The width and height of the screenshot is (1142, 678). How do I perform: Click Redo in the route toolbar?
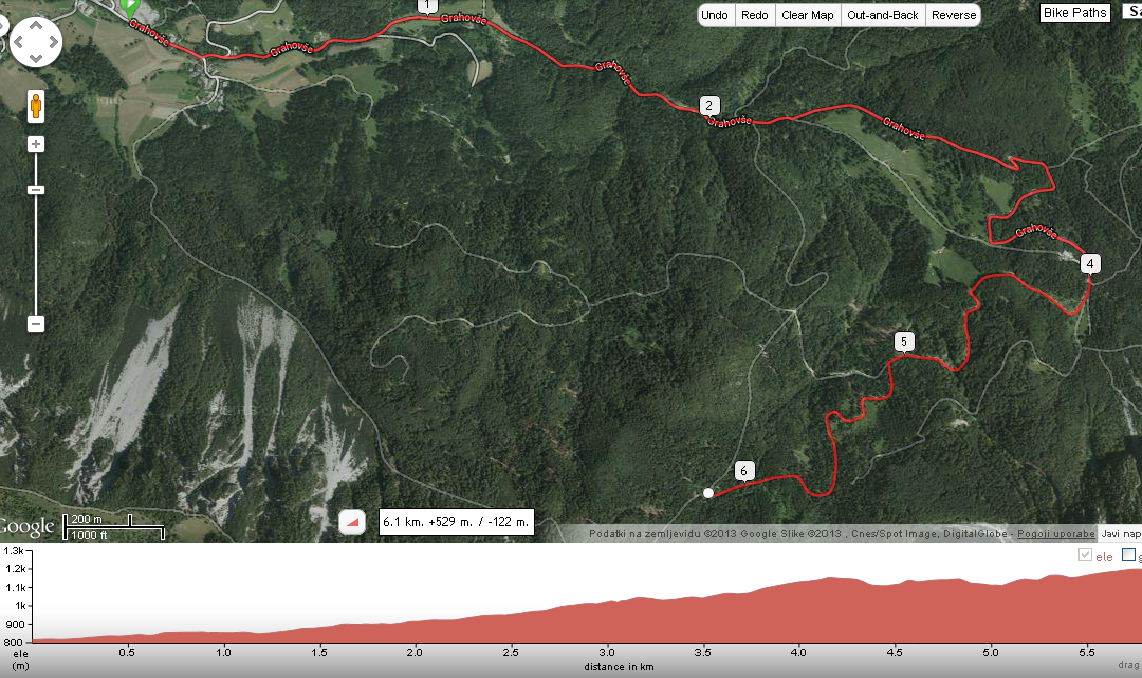pyautogui.click(x=755, y=15)
